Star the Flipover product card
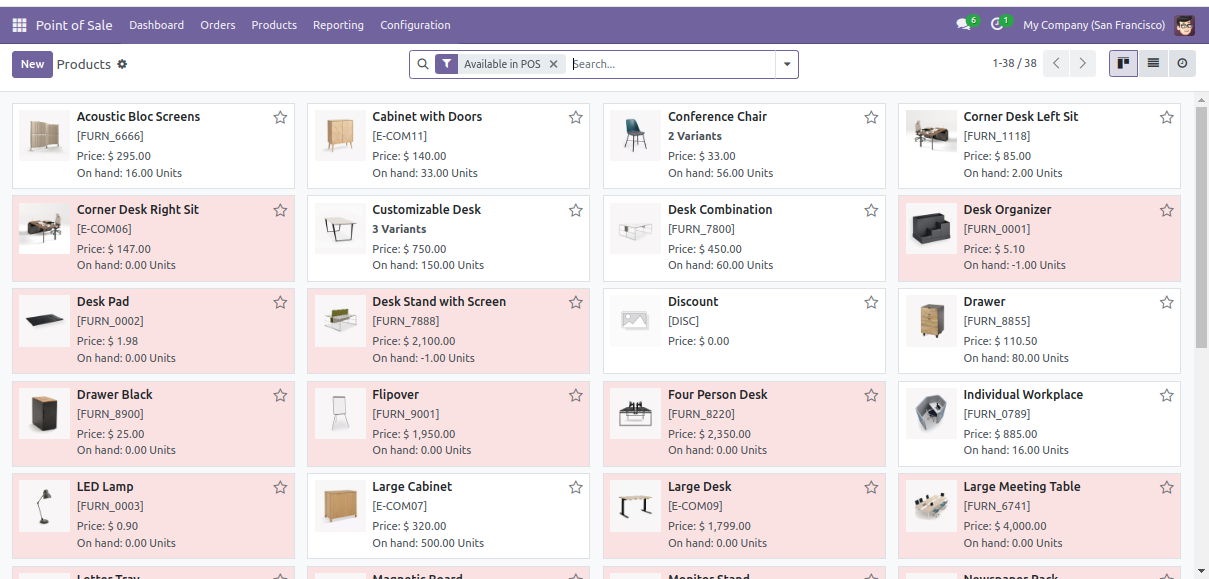The width and height of the screenshot is (1209, 579). (576, 395)
